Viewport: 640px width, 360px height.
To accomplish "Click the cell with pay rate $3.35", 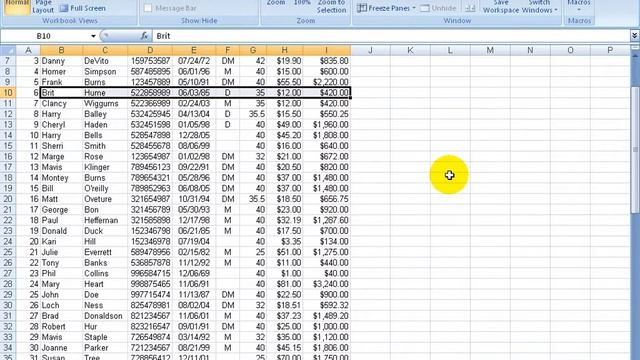I will tap(285, 241).
